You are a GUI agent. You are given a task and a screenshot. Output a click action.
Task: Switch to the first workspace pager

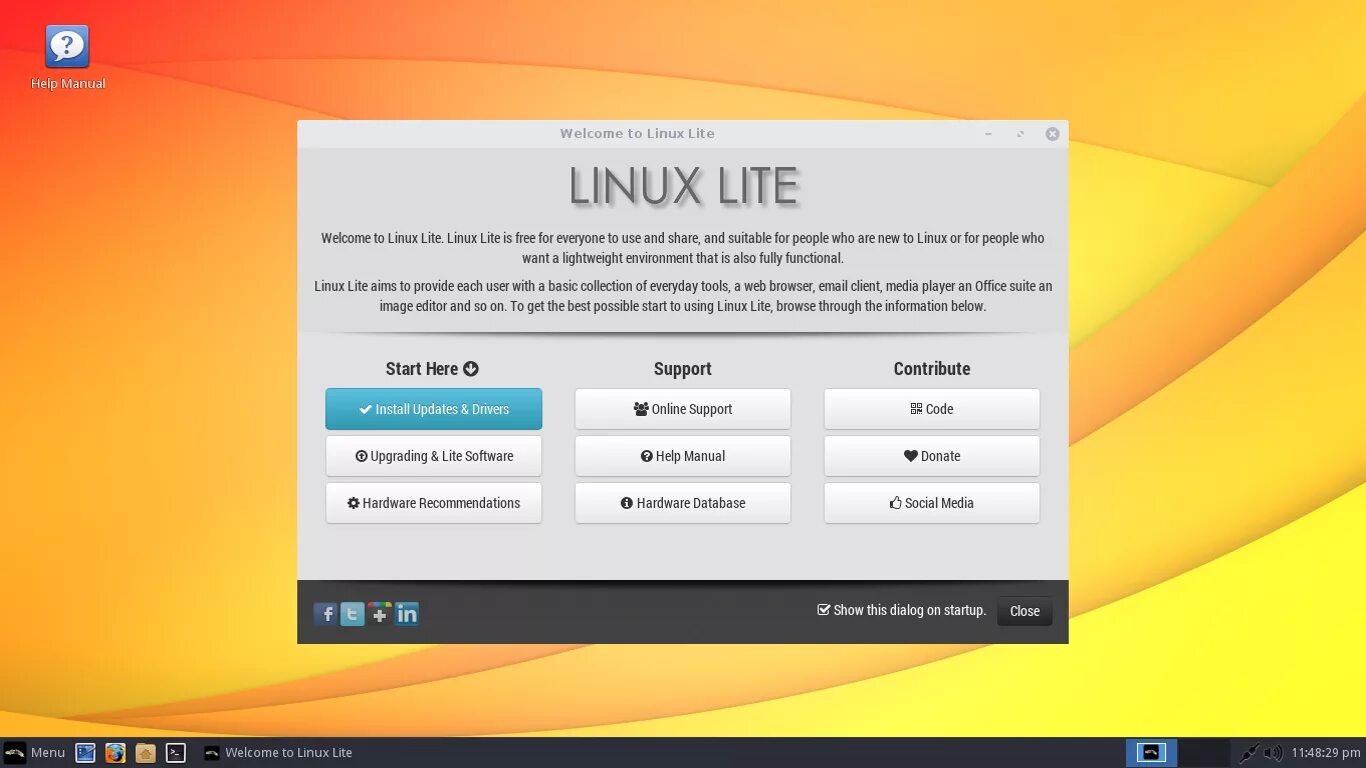pos(1151,753)
